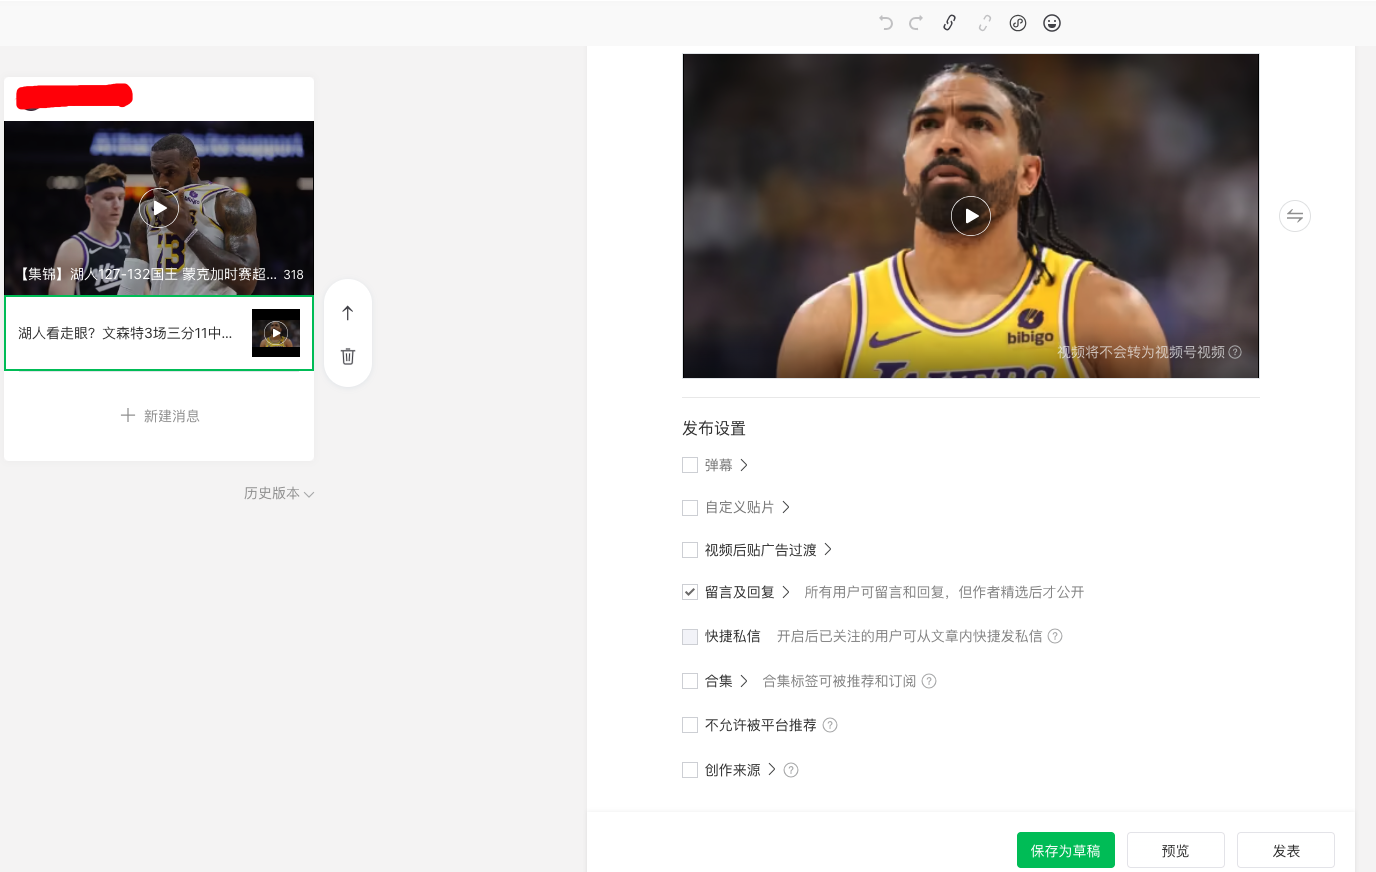Click the redo arrow icon
Screen dimensions: 1376x872
[x=916, y=23]
